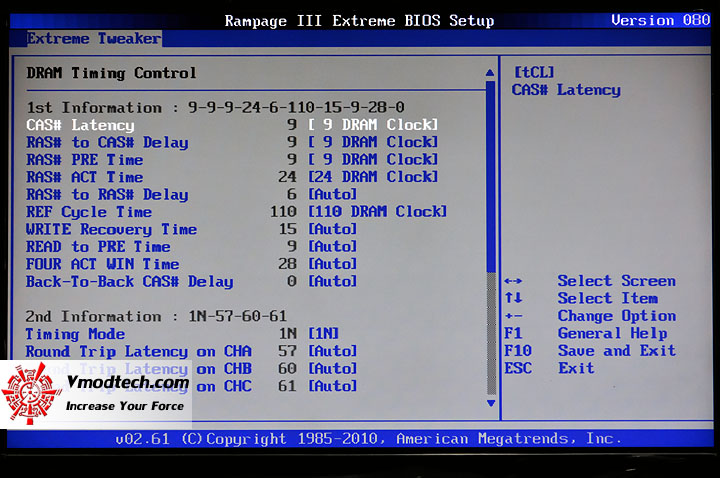Select RAS# to RAS# Delay setting

tap(107, 195)
